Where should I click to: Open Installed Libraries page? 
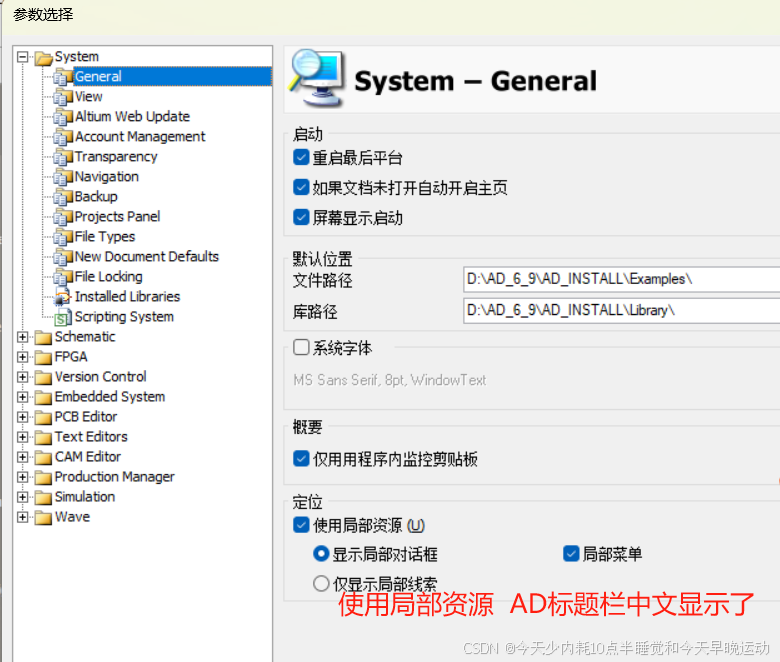click(127, 296)
